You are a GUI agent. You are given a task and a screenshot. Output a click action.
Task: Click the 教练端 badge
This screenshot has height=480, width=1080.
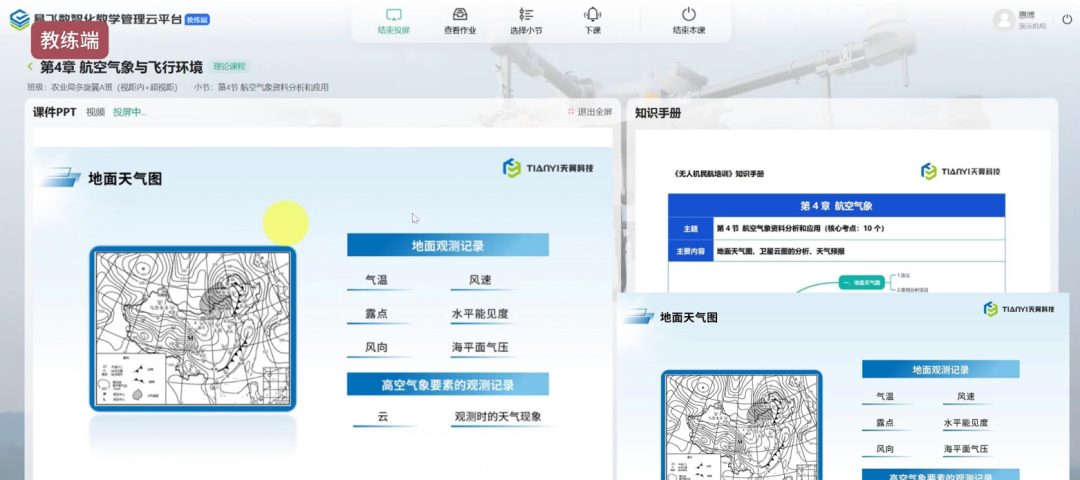(69, 40)
